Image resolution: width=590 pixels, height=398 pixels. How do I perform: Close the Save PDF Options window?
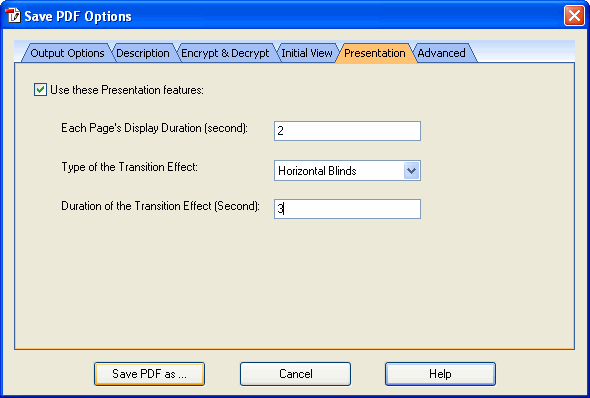click(x=574, y=16)
